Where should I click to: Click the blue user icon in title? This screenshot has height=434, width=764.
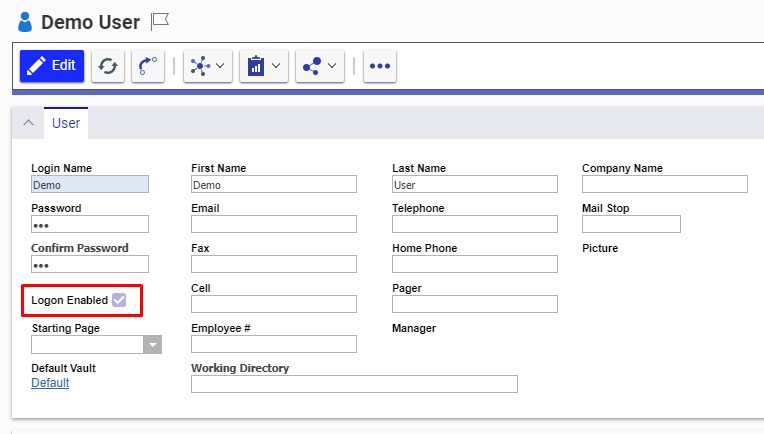point(25,22)
